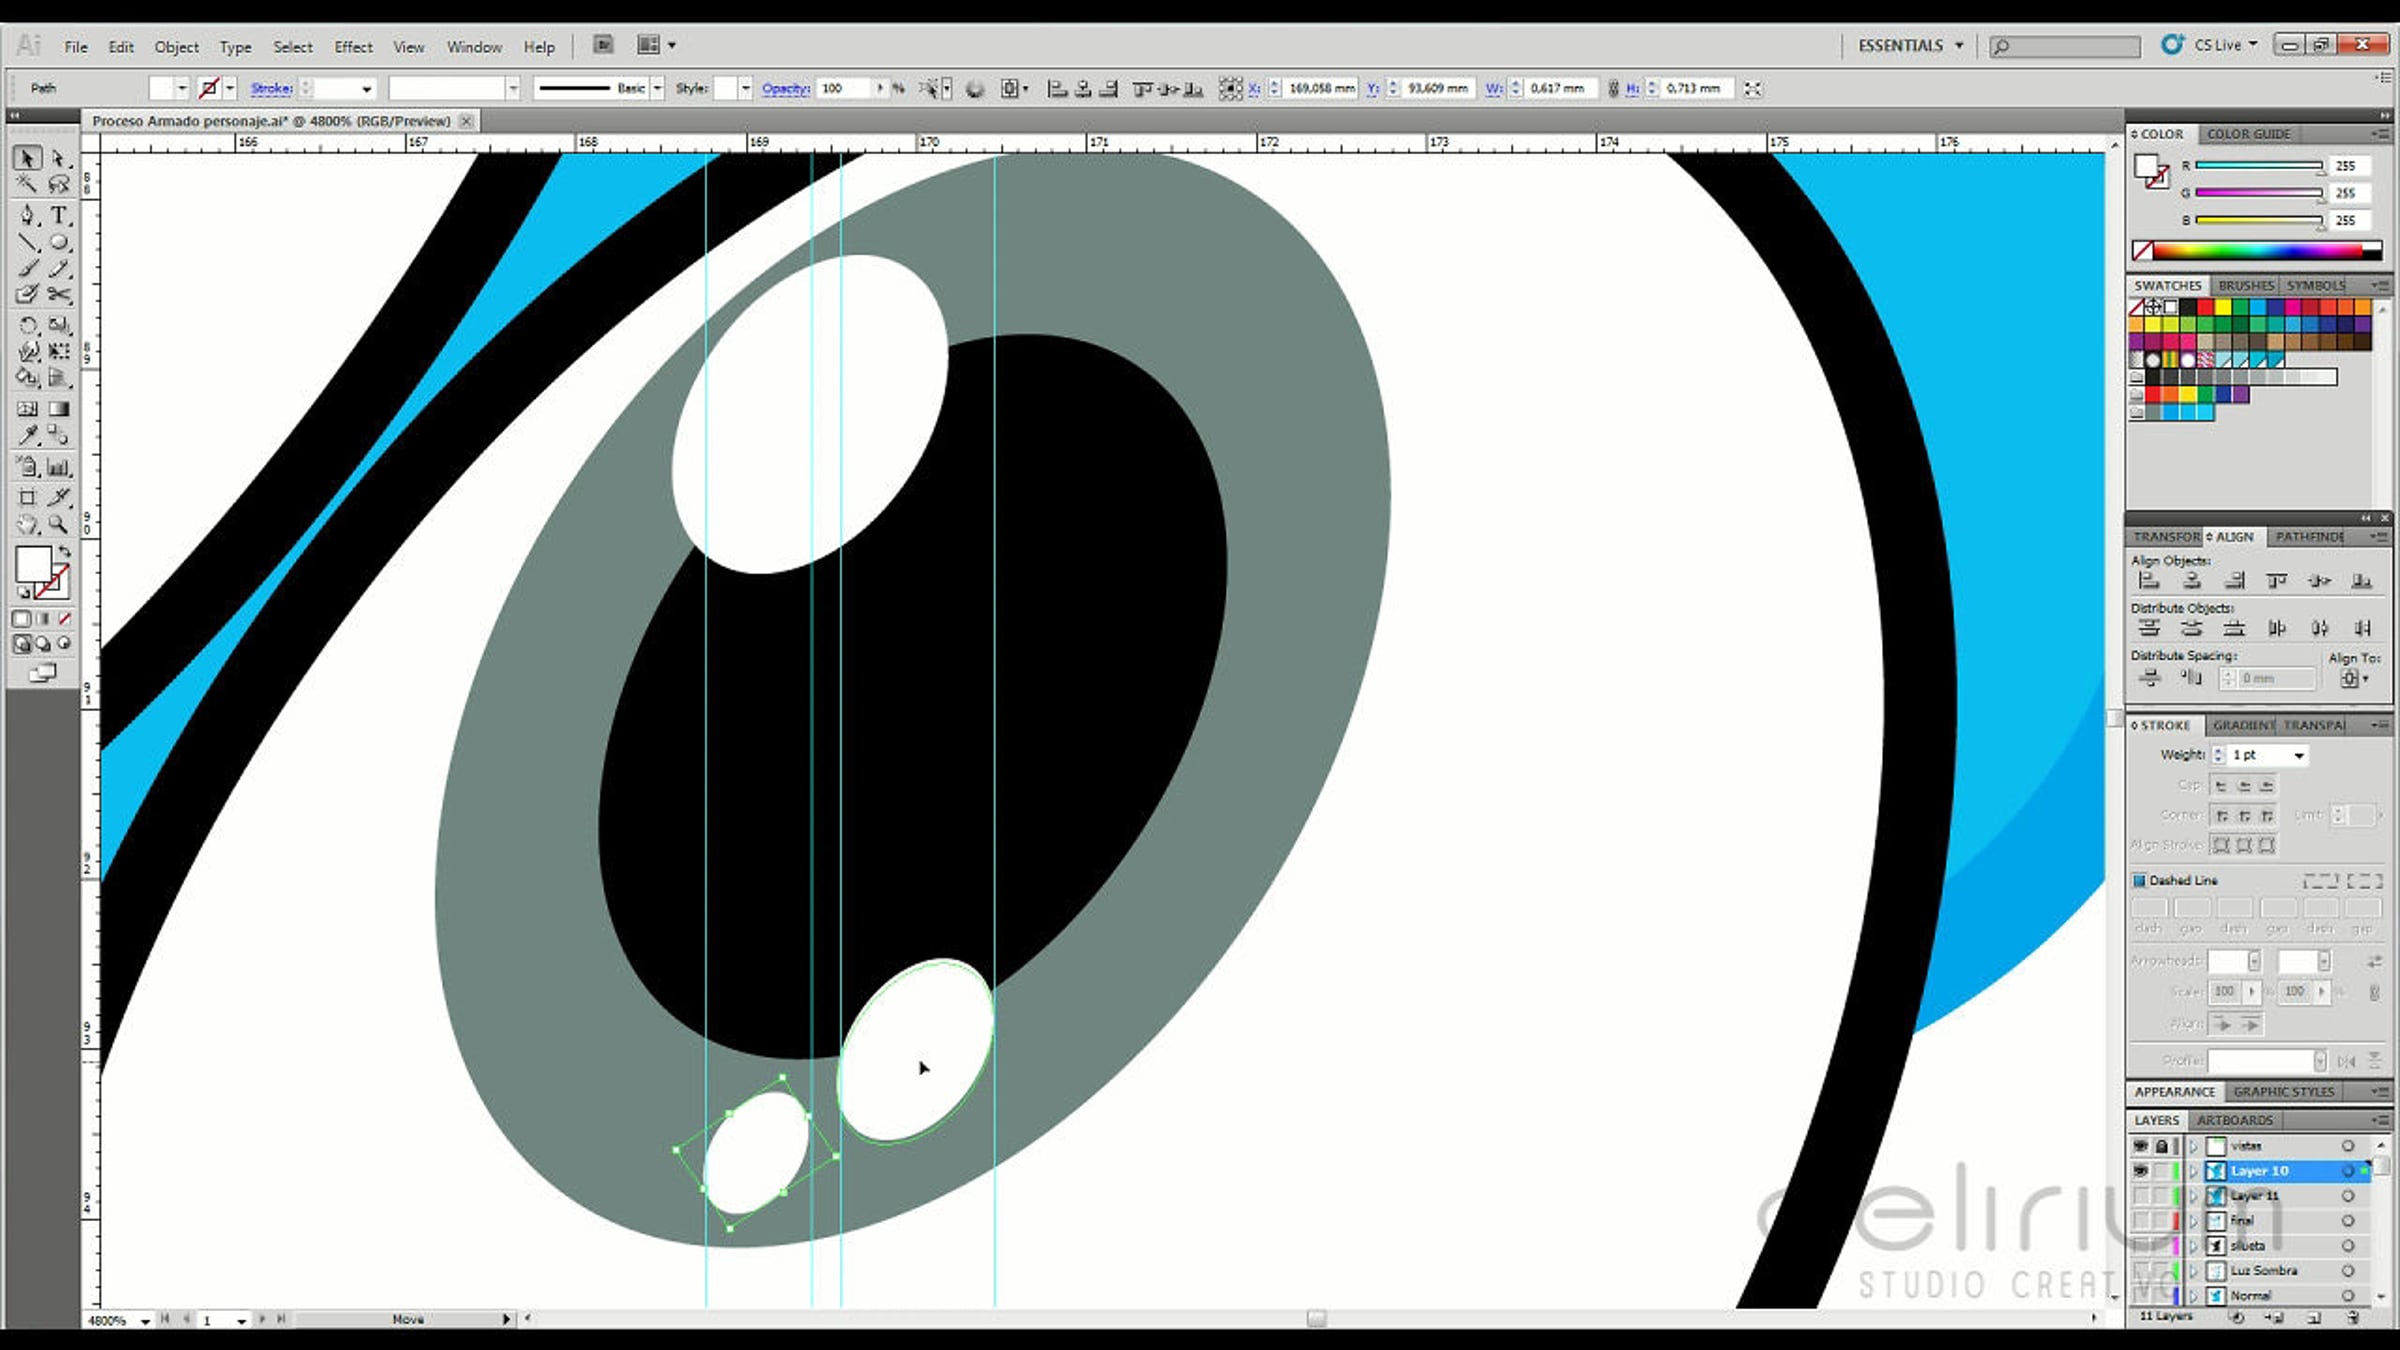This screenshot has width=2400, height=1350.
Task: Click the Direct Selection tool
Action: point(59,158)
